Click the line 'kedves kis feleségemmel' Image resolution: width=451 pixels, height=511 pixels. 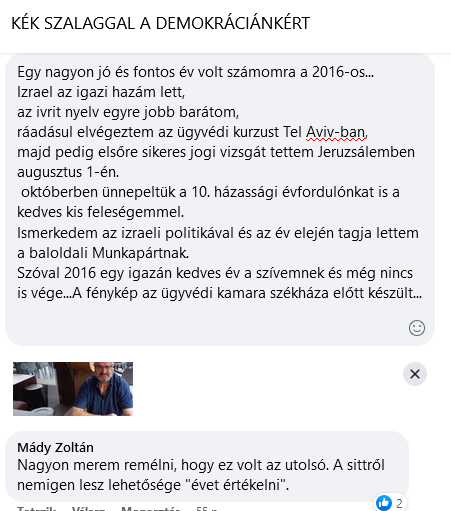(x=100, y=212)
